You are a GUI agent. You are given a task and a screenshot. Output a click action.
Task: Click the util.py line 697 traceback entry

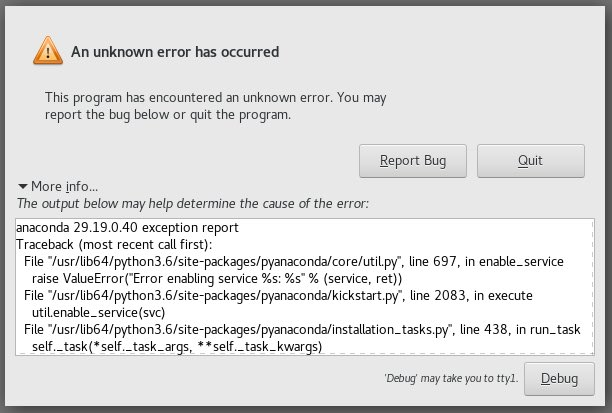(x=294, y=262)
